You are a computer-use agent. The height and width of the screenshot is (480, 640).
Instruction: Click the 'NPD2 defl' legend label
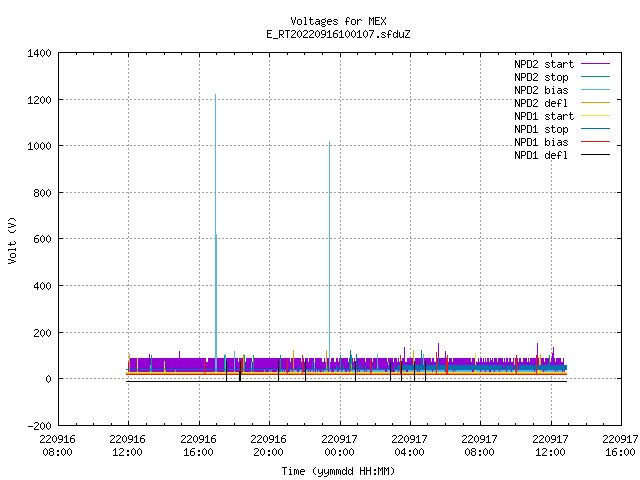pos(541,103)
